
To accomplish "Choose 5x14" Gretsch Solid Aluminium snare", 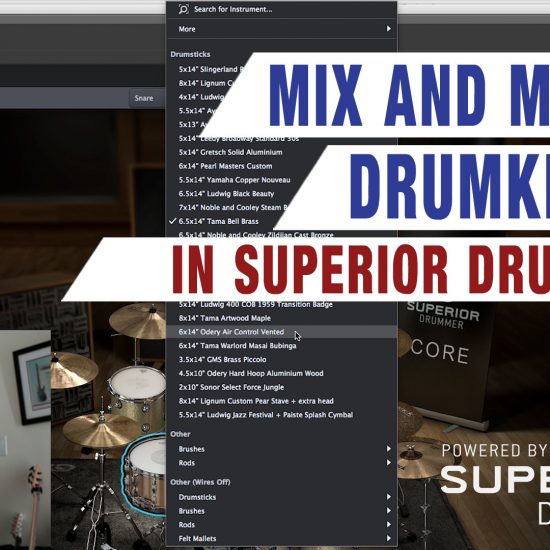I will (230, 152).
